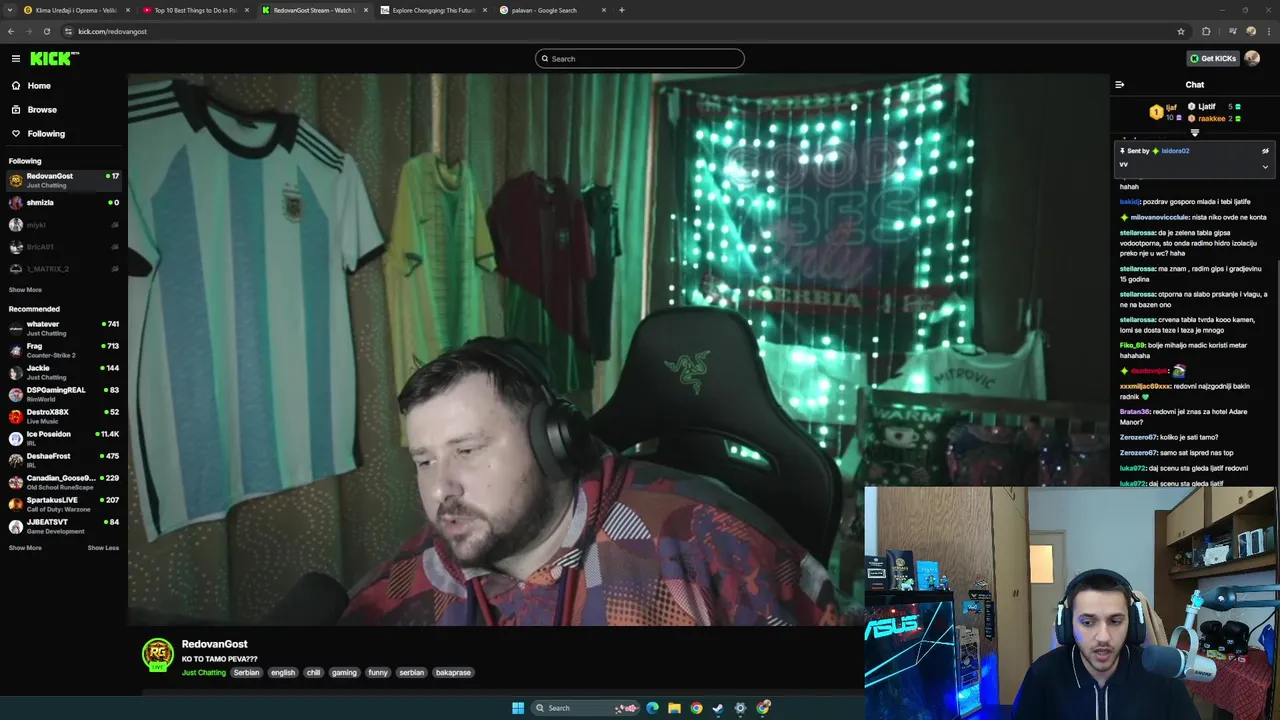
Task: Open the Kick sidebar hamburger menu
Action: pos(16,58)
